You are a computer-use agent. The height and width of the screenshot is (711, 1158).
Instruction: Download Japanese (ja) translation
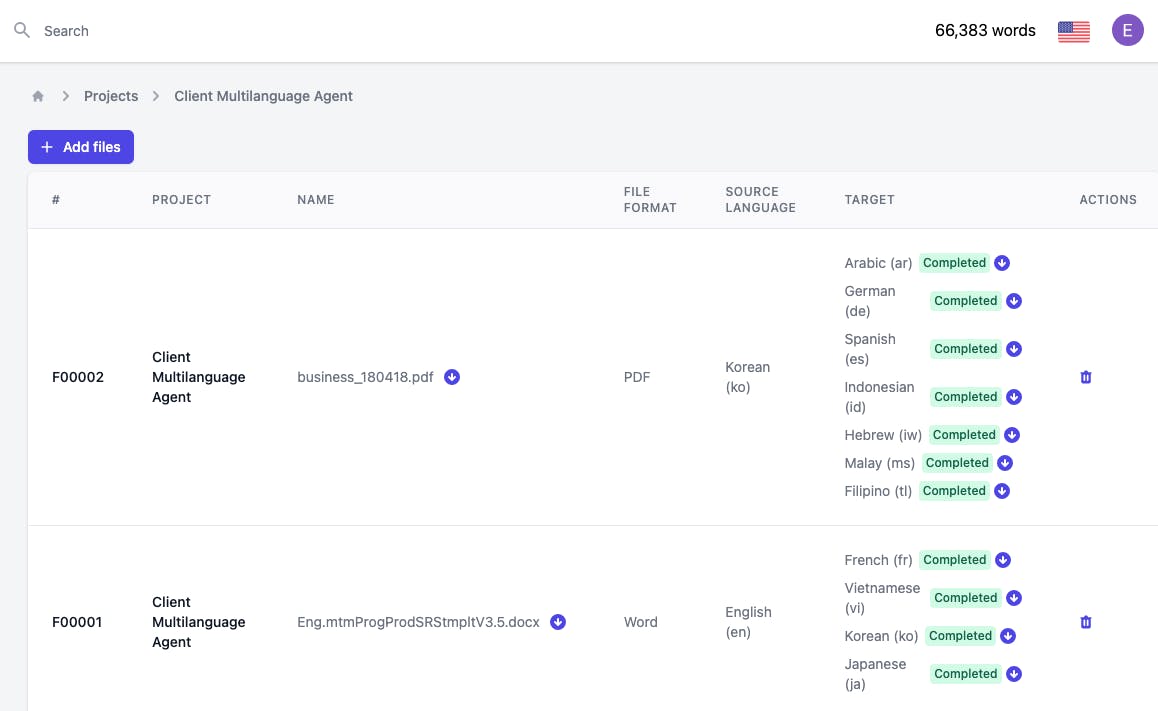pos(1013,674)
